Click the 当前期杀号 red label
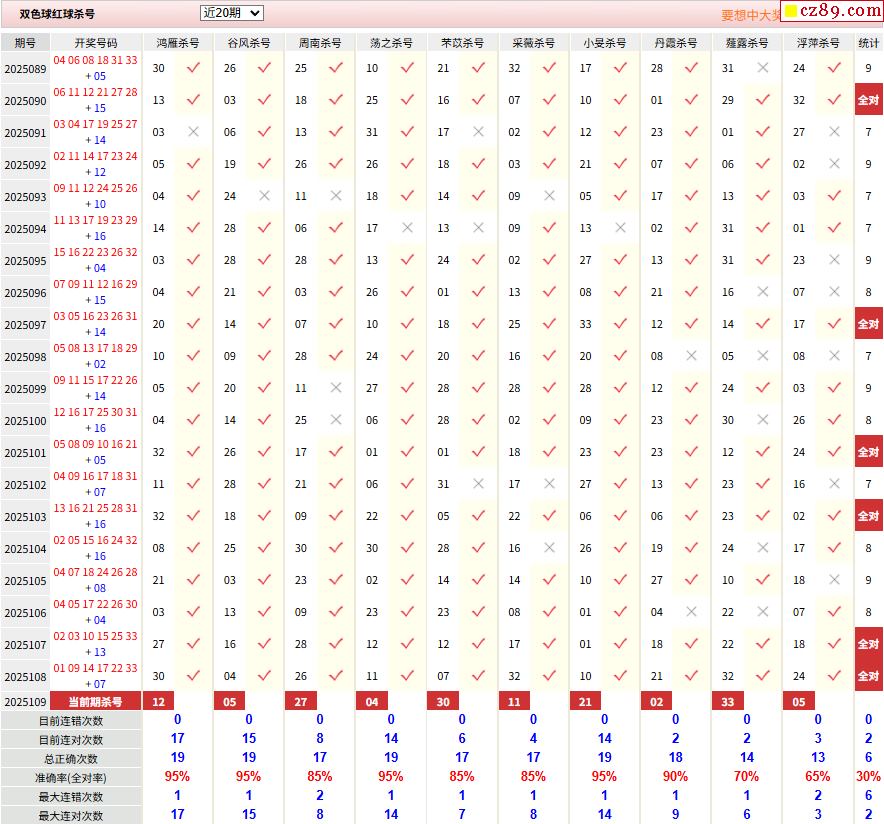Screen dimensions: 884x824 coord(95,702)
